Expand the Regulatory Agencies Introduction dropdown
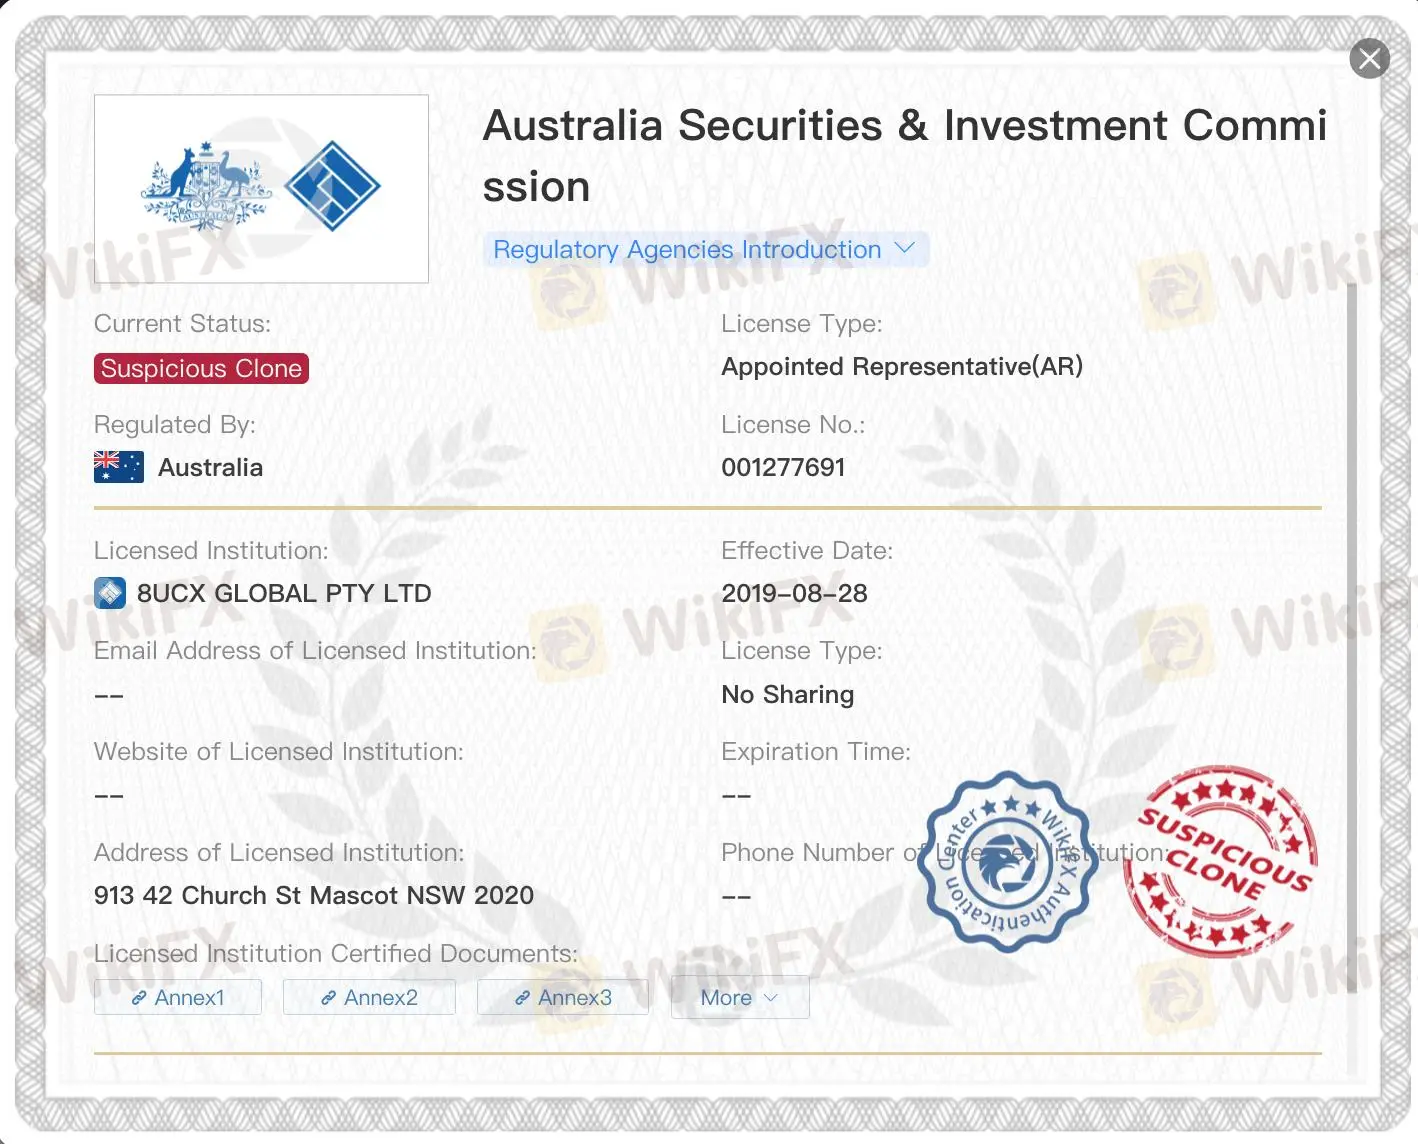This screenshot has height=1144, width=1418. click(x=706, y=249)
